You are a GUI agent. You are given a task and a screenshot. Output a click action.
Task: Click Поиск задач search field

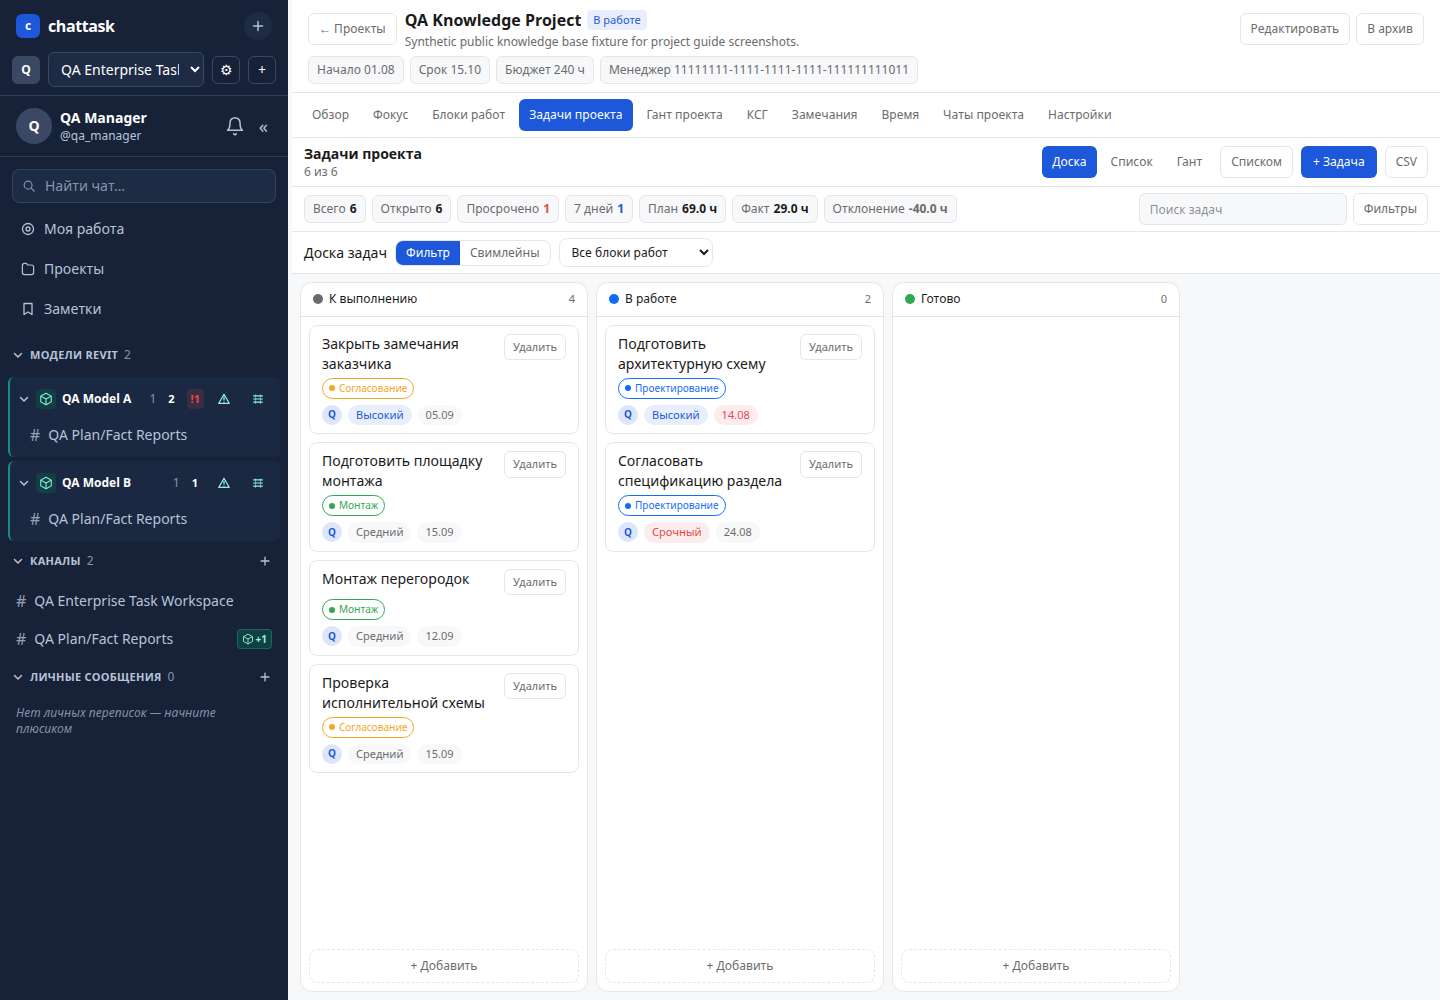click(1242, 209)
